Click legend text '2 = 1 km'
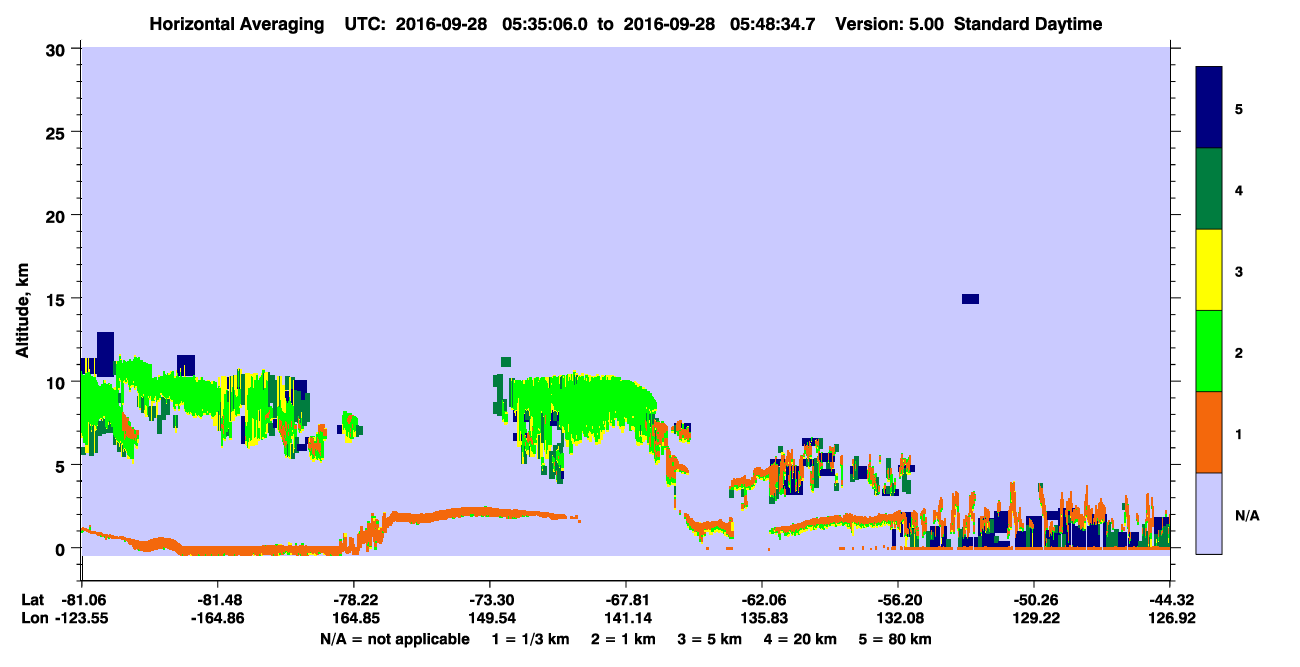 tap(625, 639)
